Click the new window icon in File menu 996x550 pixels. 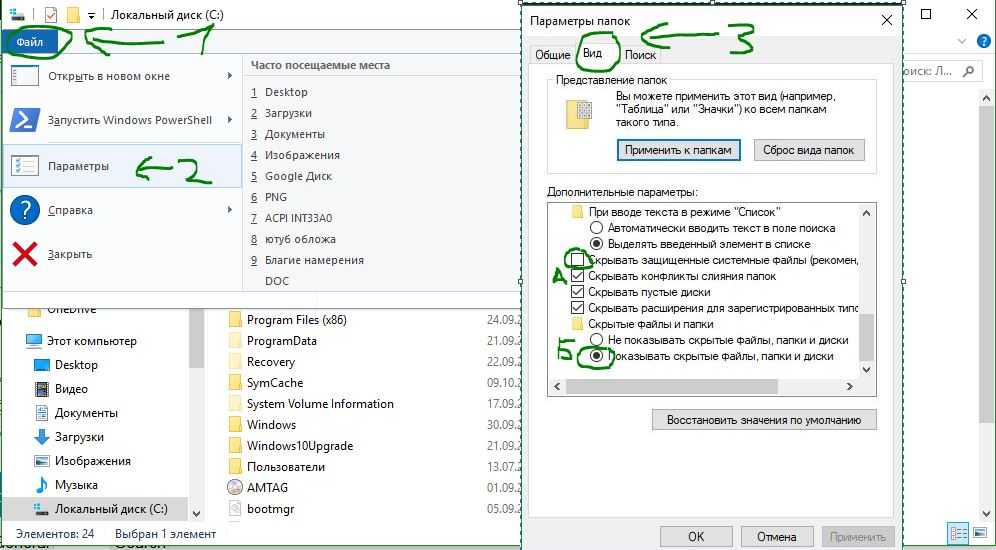pos(25,76)
